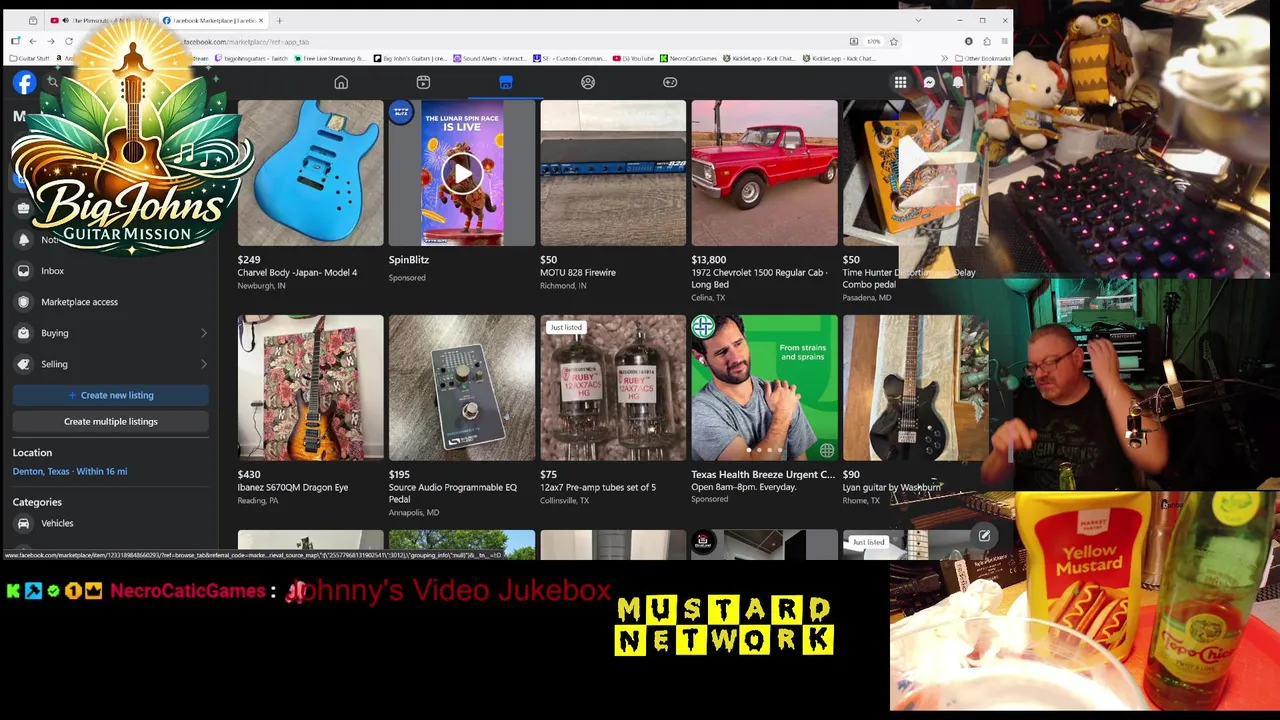The width and height of the screenshot is (1280, 720).
Task: Click the $13,800 Chevrolet price text
Action: [x=709, y=260]
